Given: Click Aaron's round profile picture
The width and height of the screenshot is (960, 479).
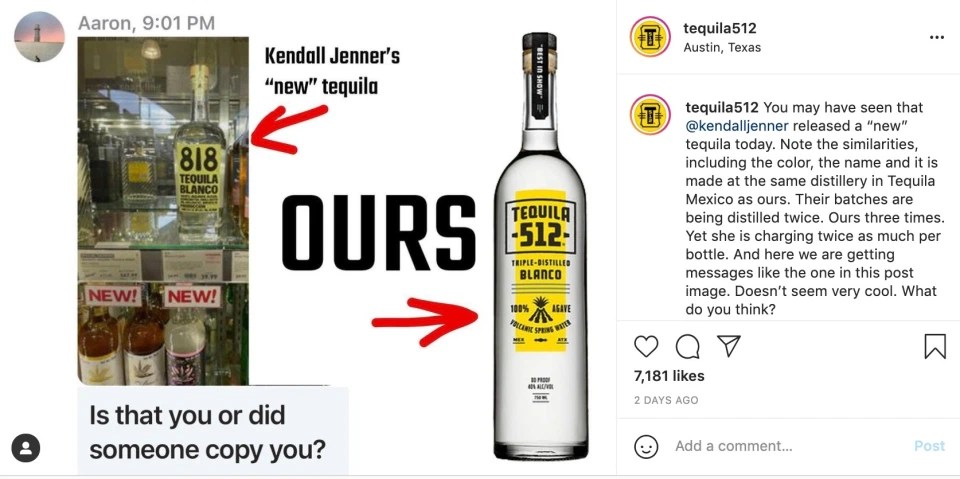Looking at the screenshot, I should [40, 37].
